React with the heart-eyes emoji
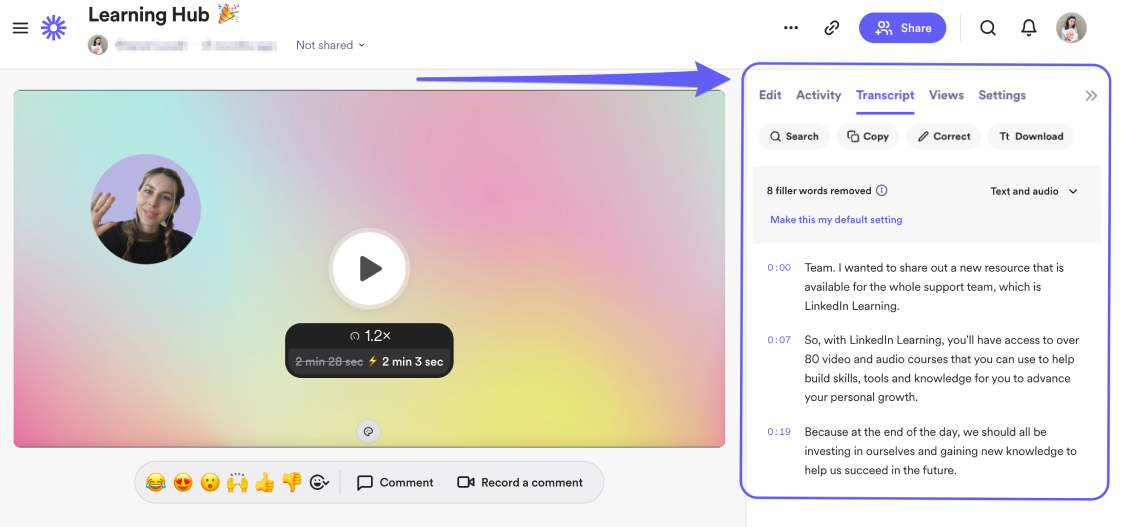 [183, 482]
